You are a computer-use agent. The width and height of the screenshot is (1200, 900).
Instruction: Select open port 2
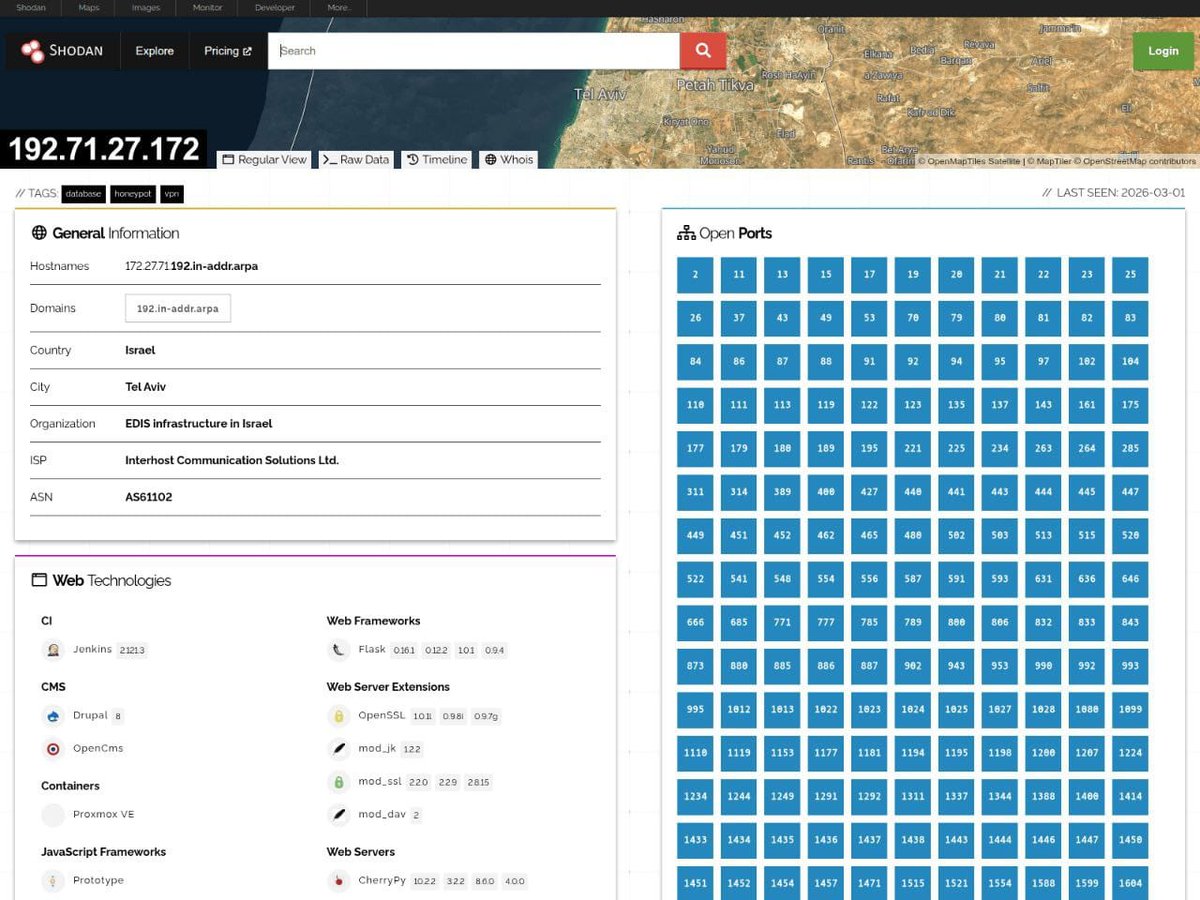point(695,275)
